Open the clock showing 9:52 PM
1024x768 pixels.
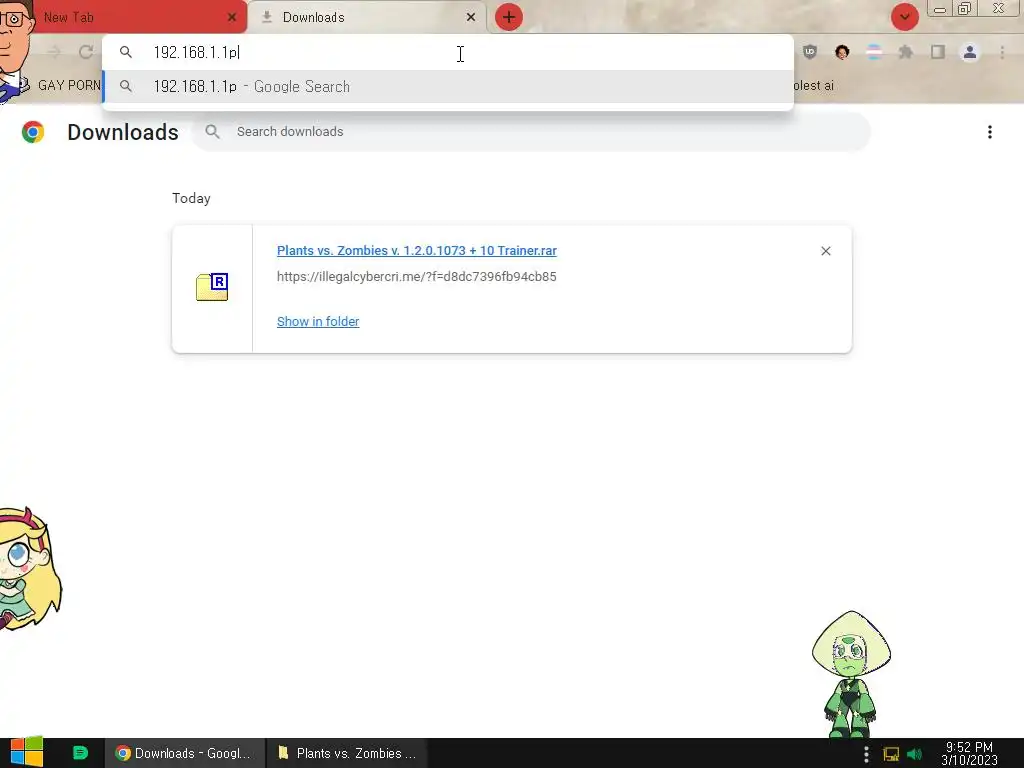click(969, 754)
